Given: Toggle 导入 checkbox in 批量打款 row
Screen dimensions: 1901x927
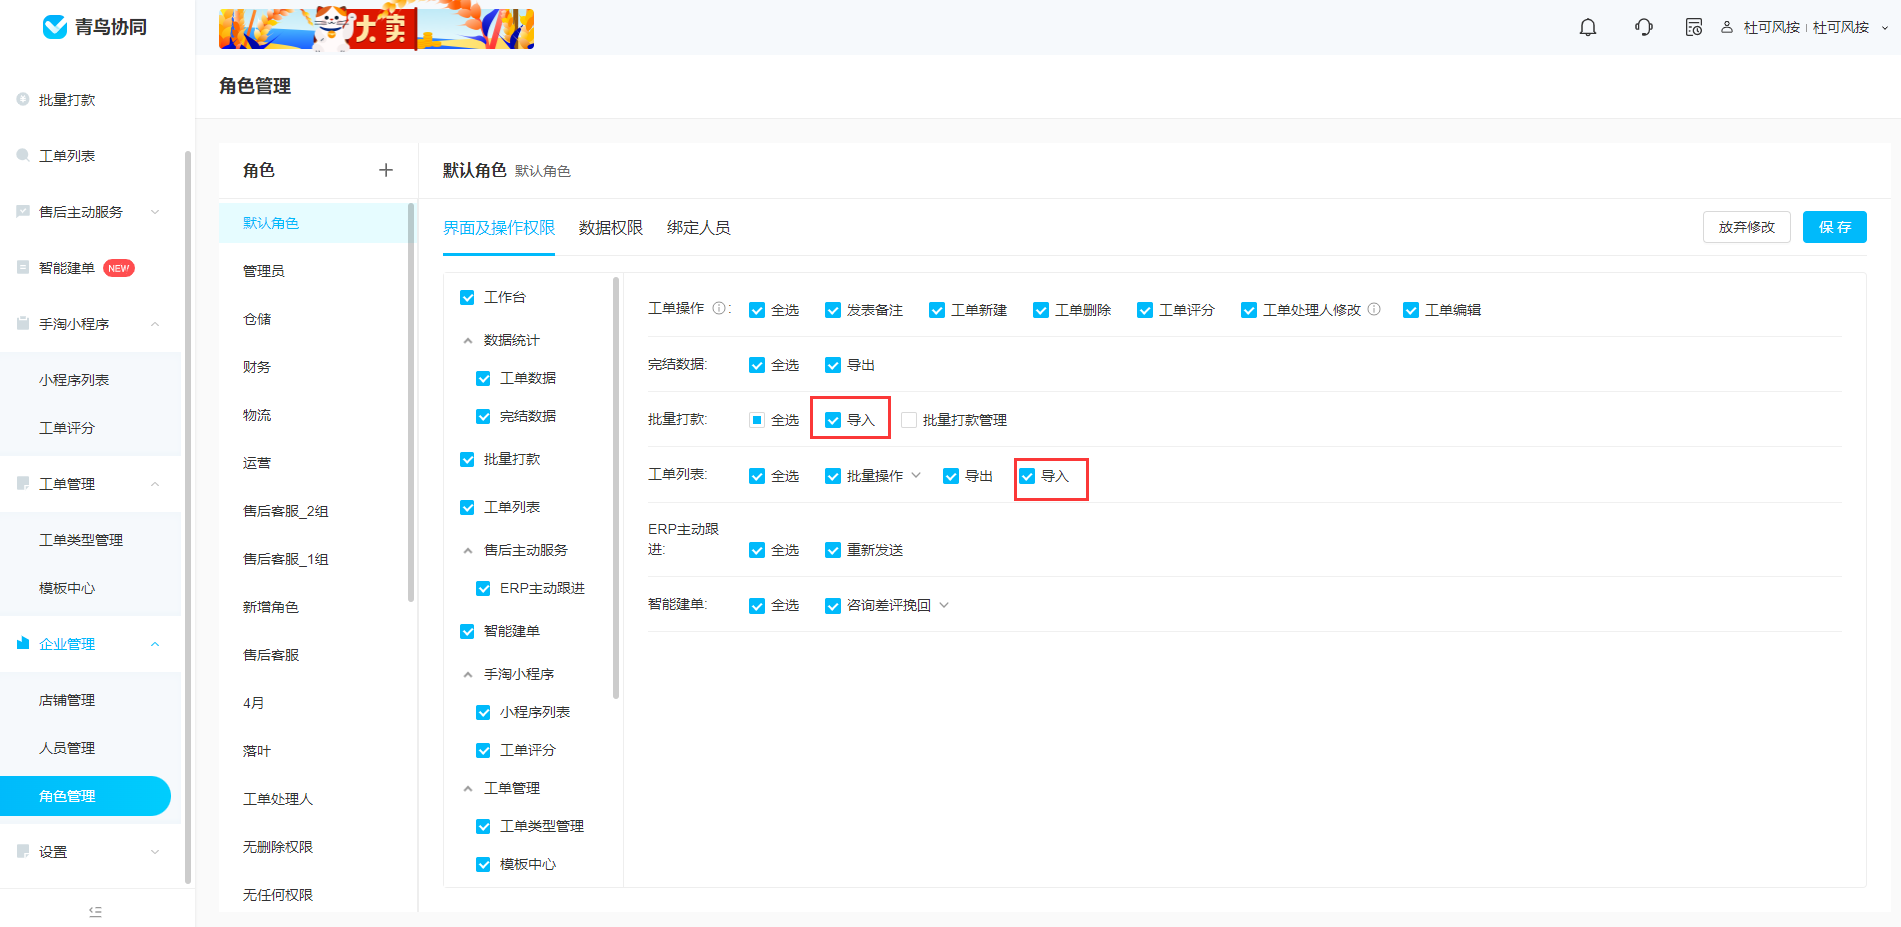Looking at the screenshot, I should click(x=833, y=420).
